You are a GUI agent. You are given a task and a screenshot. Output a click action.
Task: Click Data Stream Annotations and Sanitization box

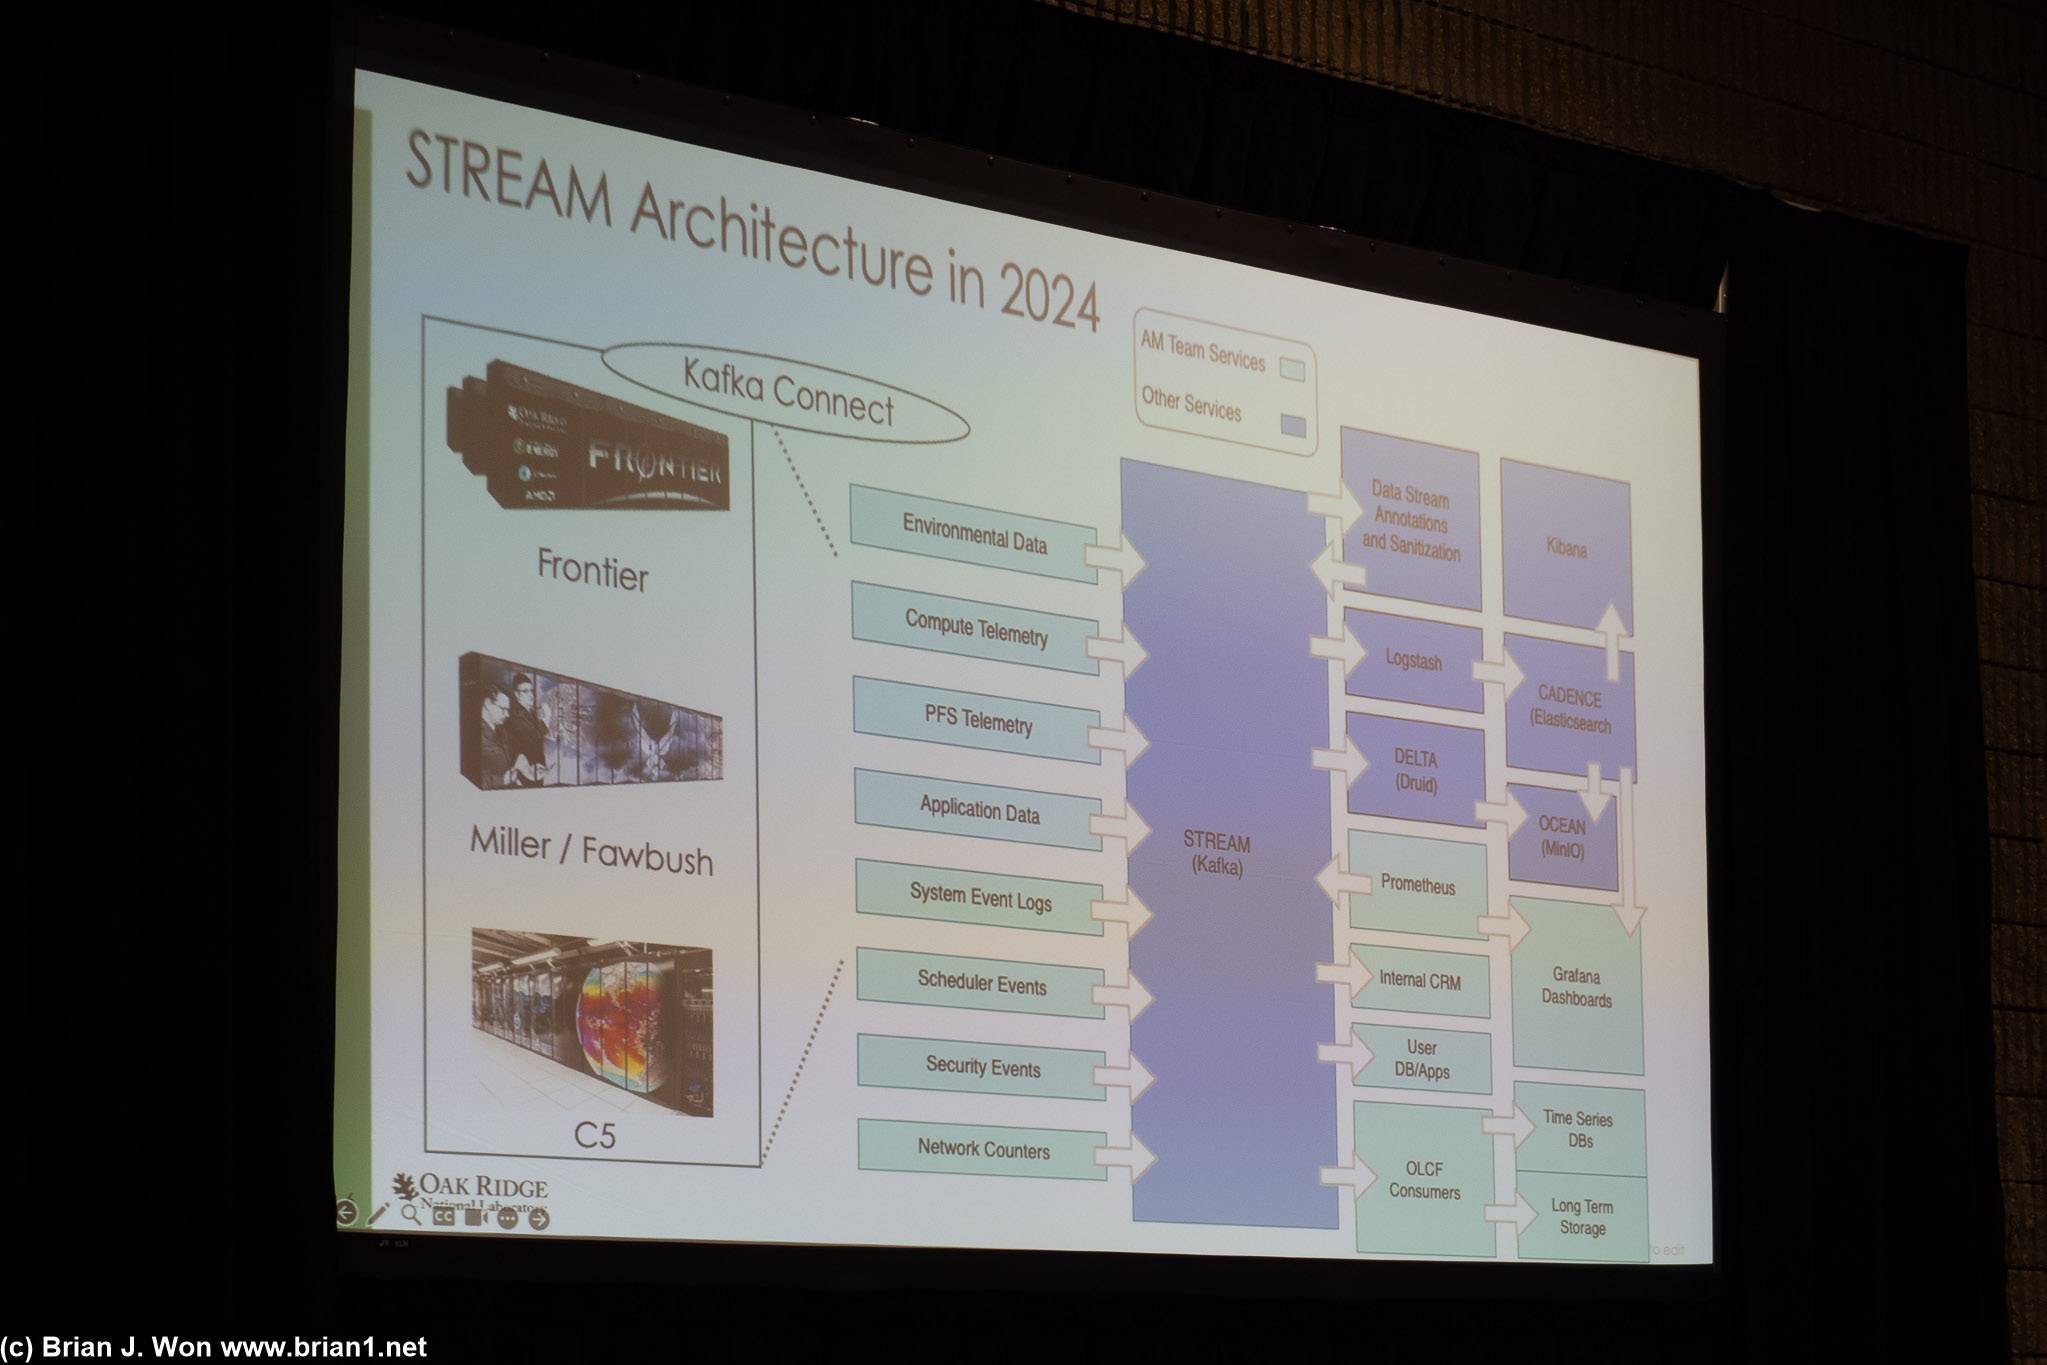(x=1410, y=521)
